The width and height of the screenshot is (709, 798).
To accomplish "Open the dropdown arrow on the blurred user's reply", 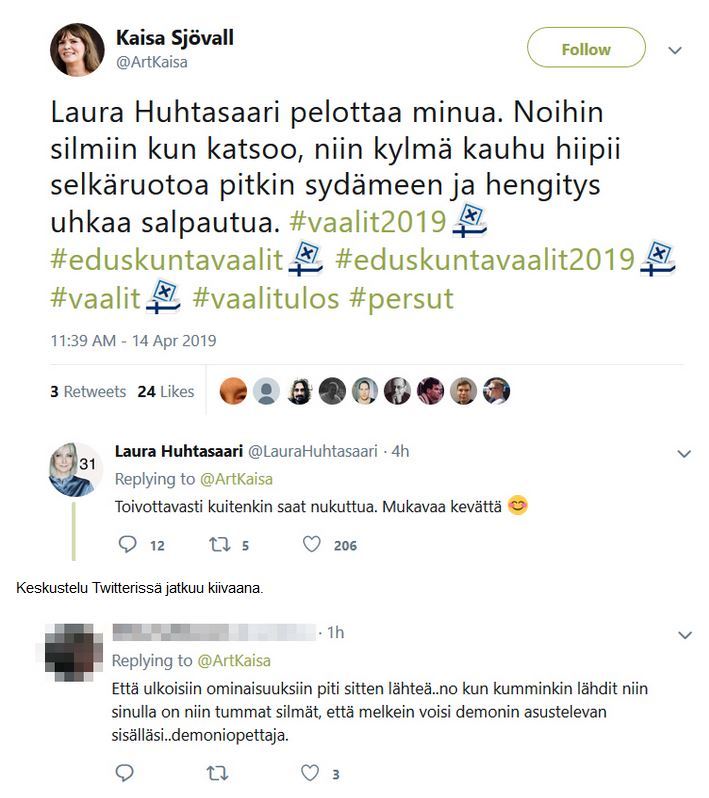I will (685, 635).
